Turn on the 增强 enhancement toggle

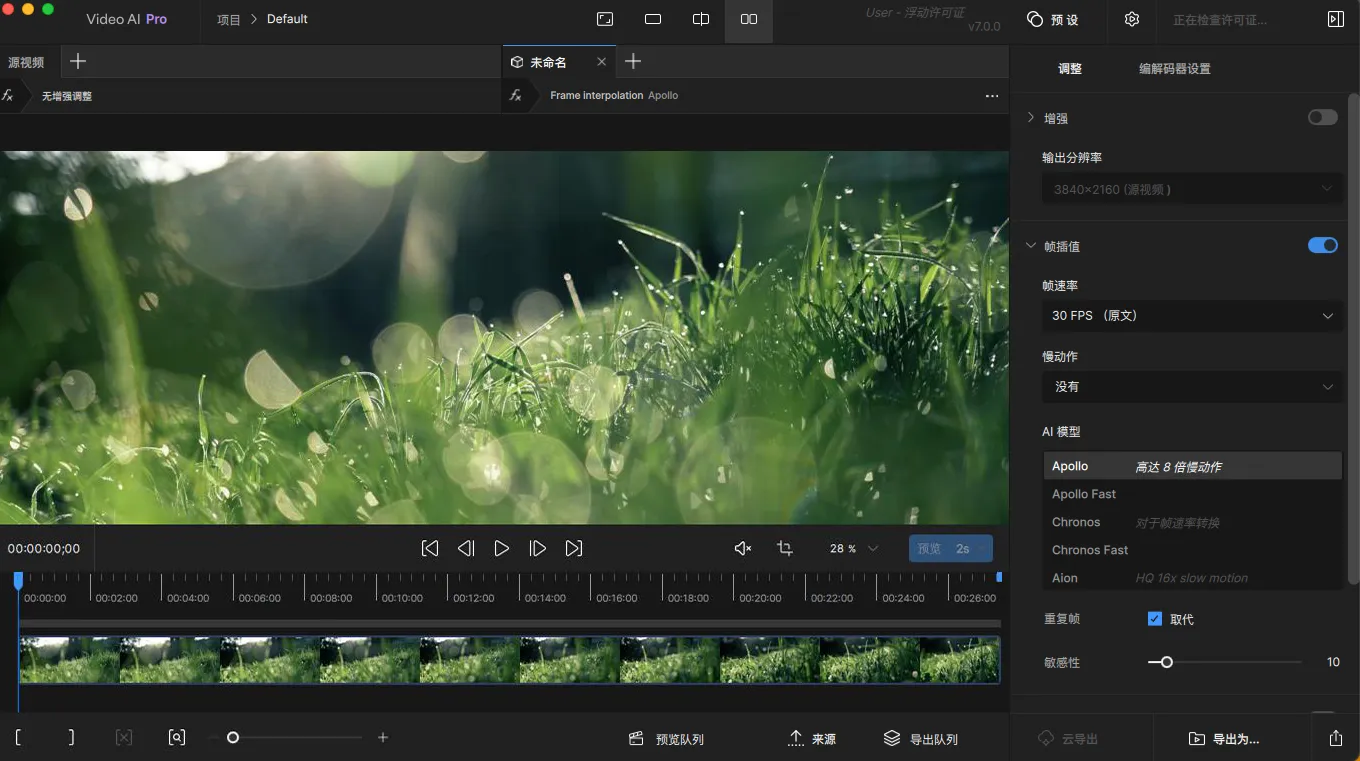click(1322, 118)
